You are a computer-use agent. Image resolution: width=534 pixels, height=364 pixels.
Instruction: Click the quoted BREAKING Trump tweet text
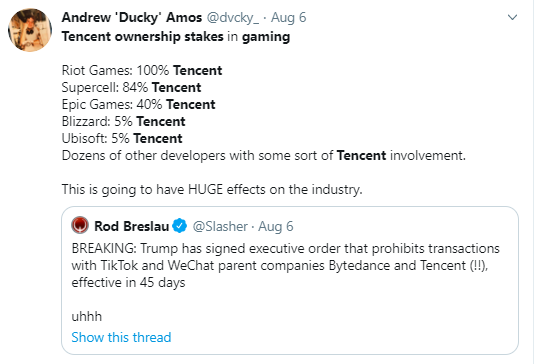coord(285,265)
